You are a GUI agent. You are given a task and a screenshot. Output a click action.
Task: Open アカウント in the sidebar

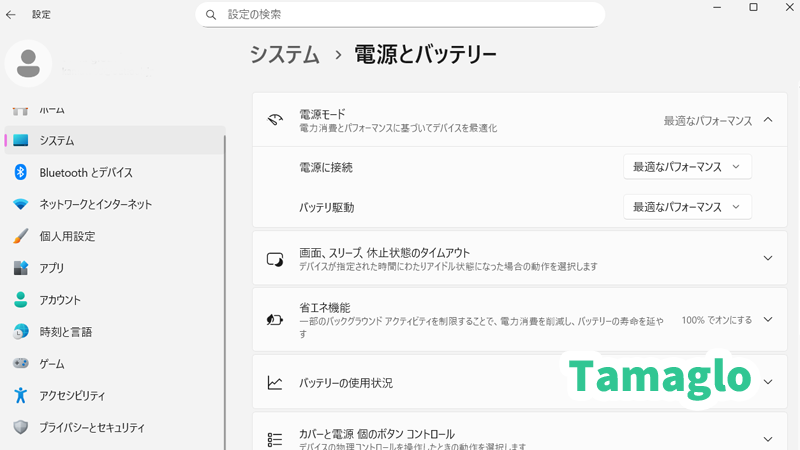[x=60, y=300]
